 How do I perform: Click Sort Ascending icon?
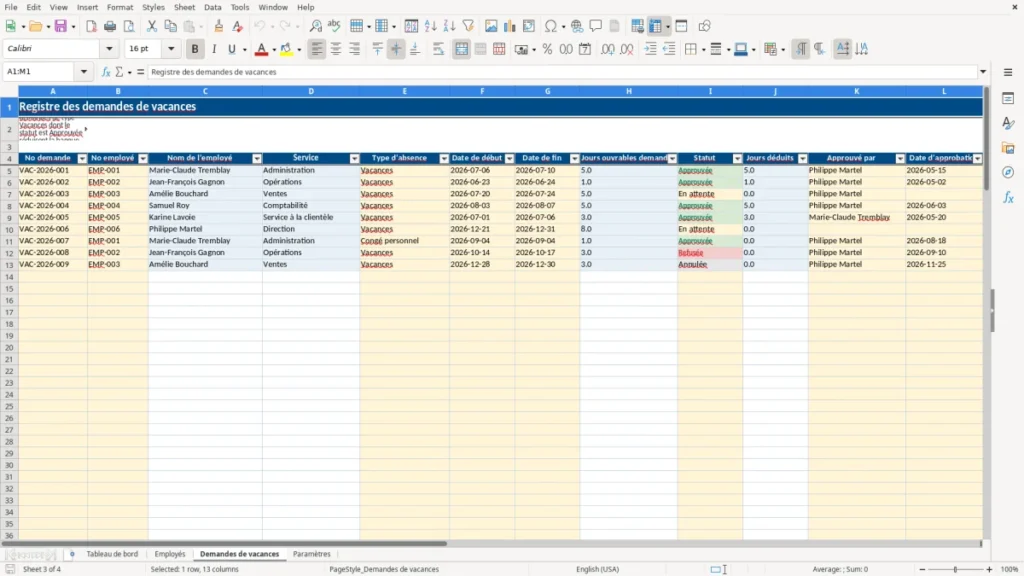(x=430, y=26)
